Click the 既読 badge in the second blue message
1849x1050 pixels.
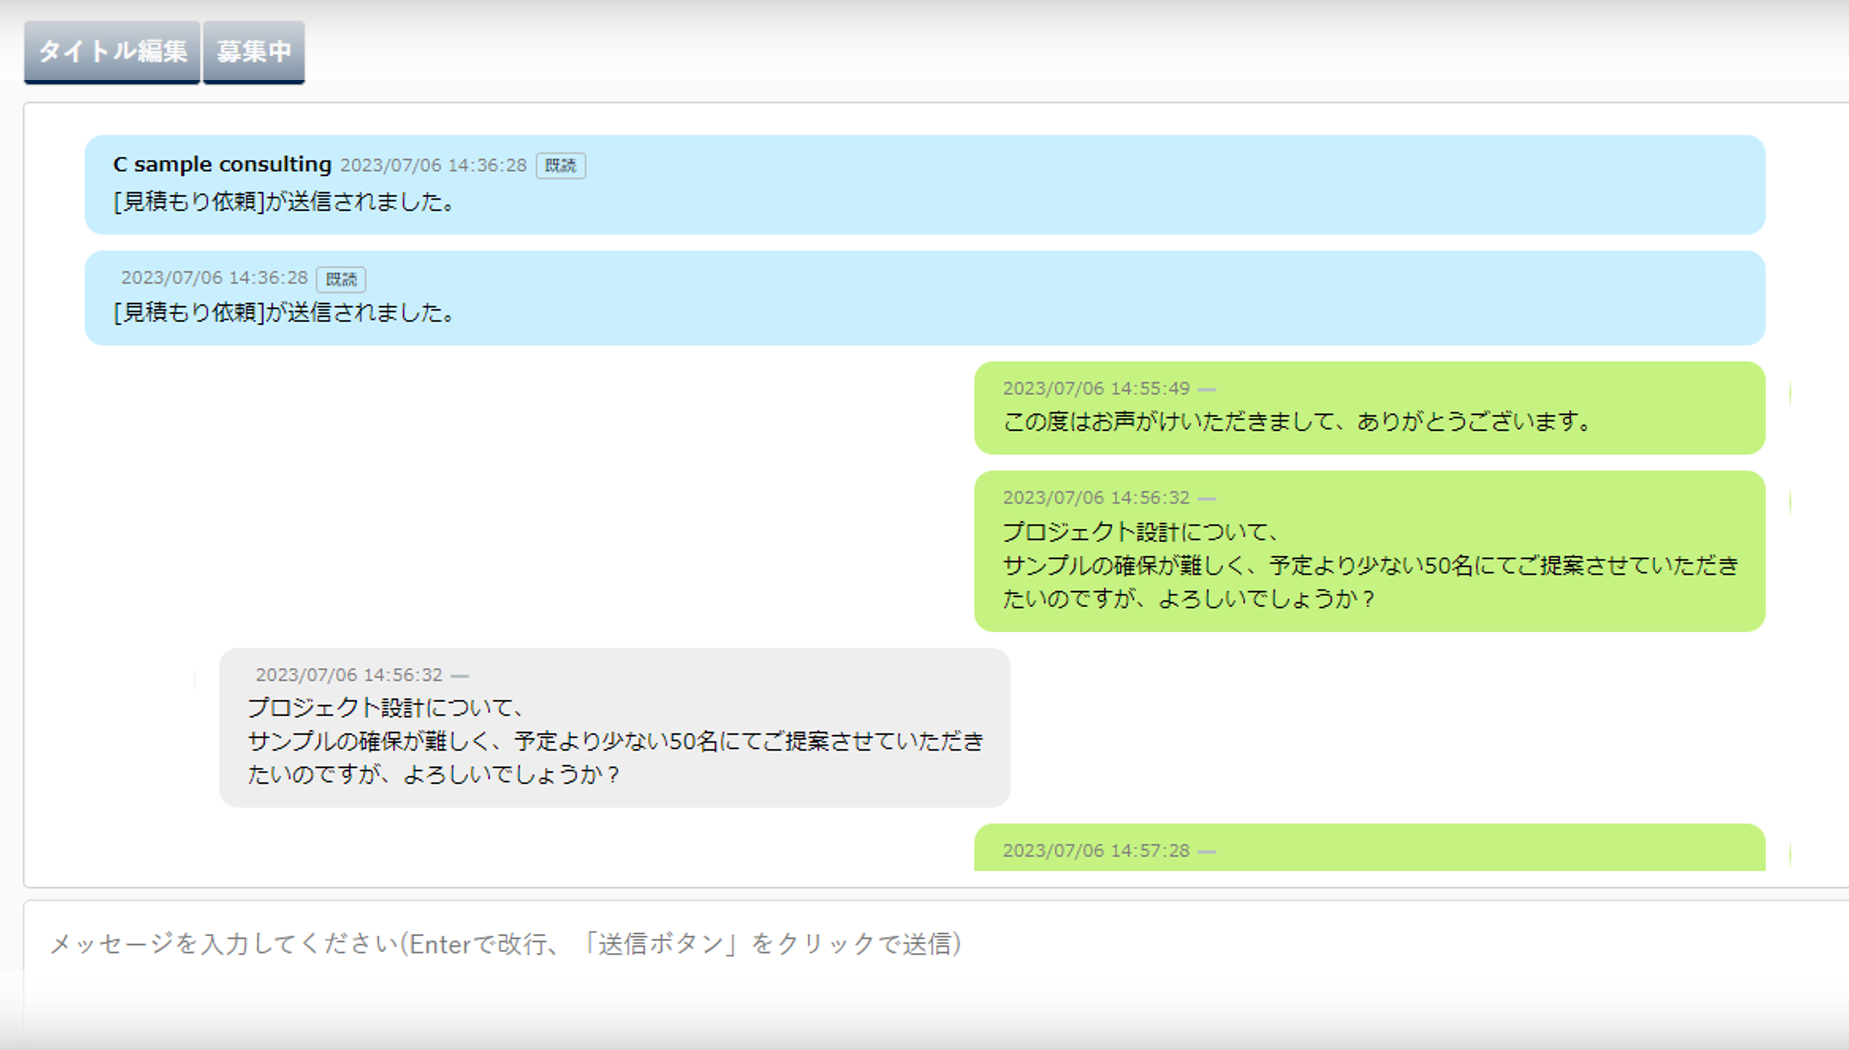[x=341, y=279]
